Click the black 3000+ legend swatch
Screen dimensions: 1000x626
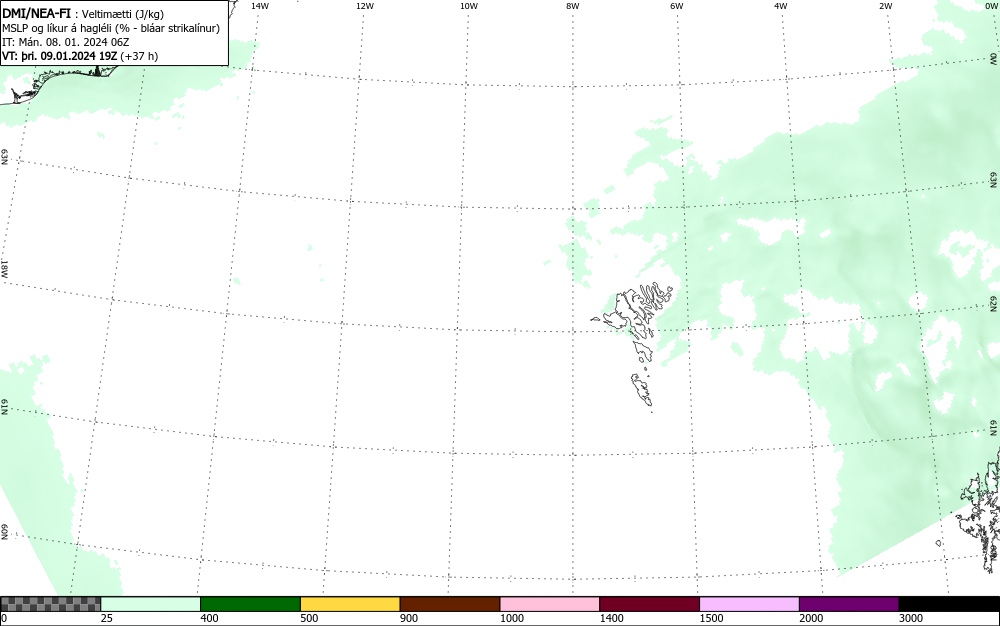[x=949, y=604]
